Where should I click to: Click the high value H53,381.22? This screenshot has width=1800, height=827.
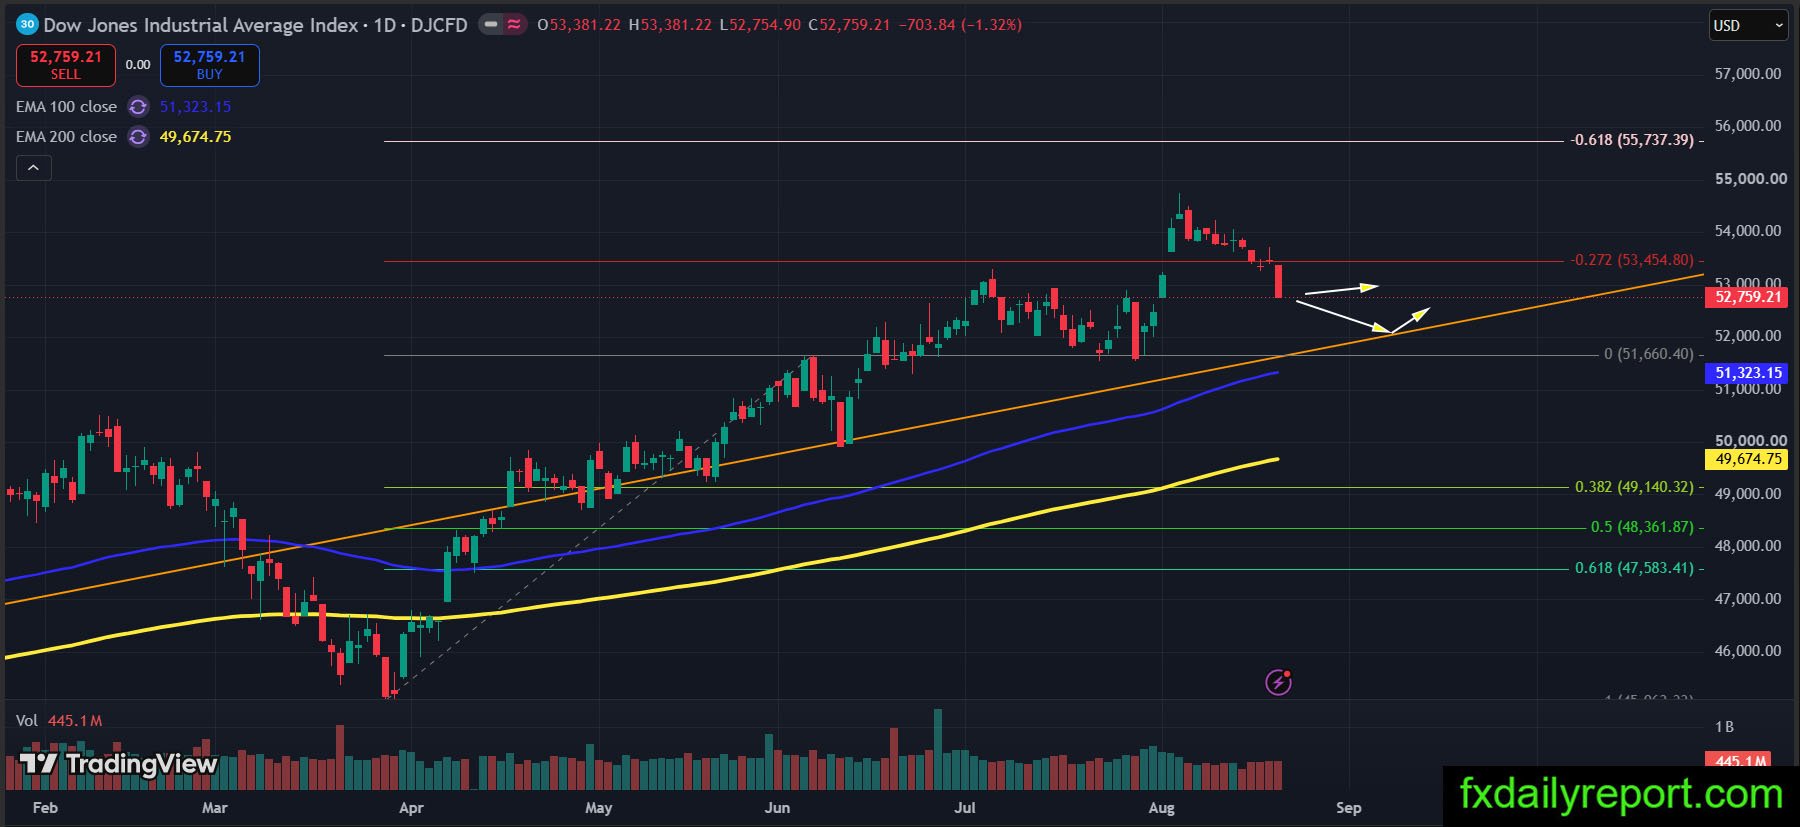pyautogui.click(x=670, y=25)
